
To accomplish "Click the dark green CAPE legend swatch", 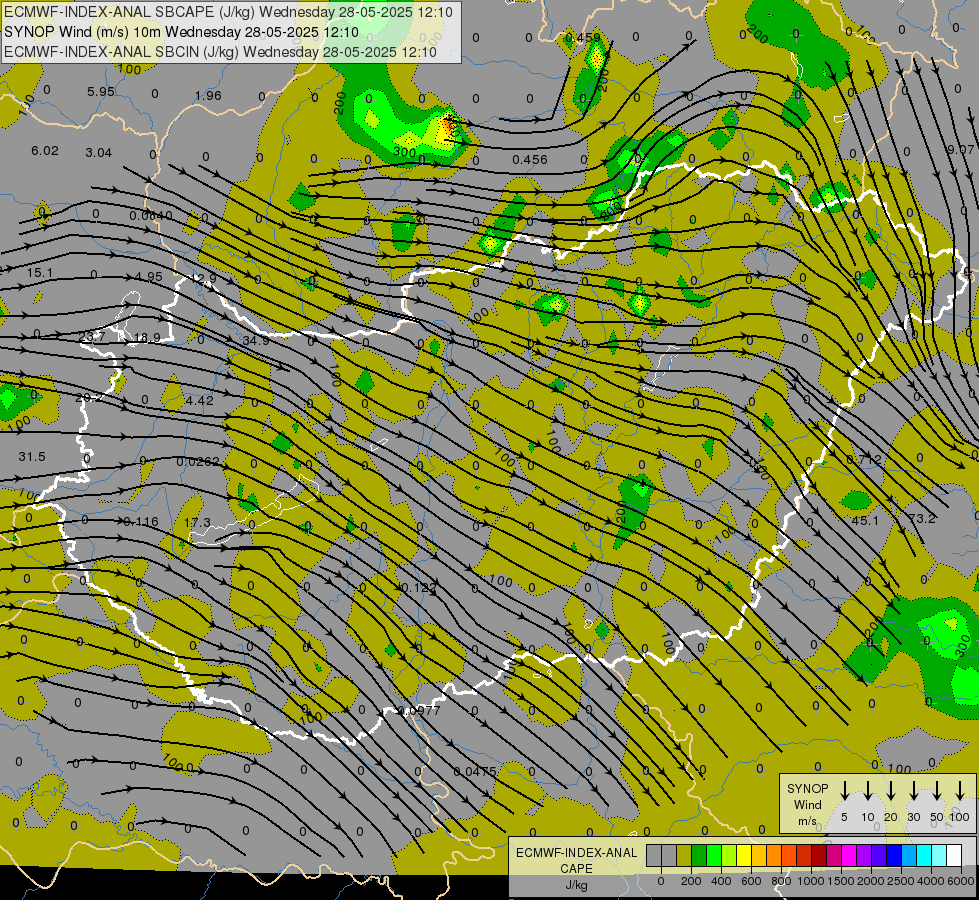I will pos(699,856).
